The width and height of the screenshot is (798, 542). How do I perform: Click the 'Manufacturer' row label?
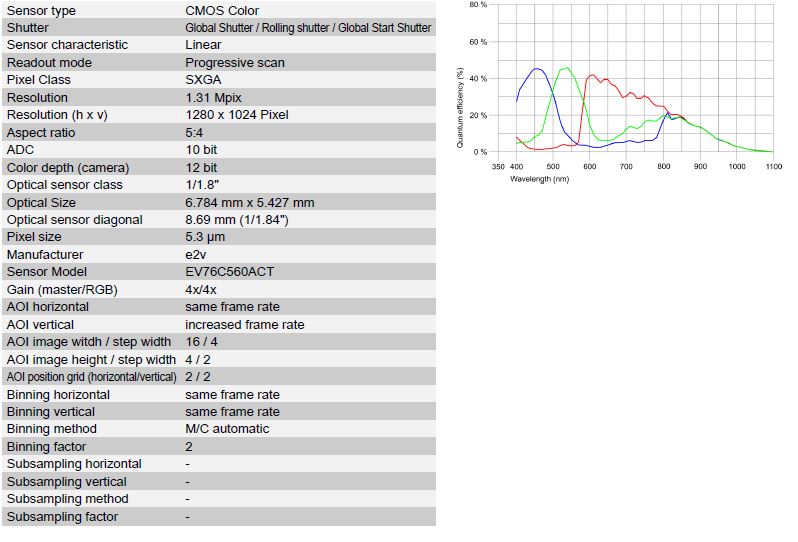pyautogui.click(x=45, y=254)
